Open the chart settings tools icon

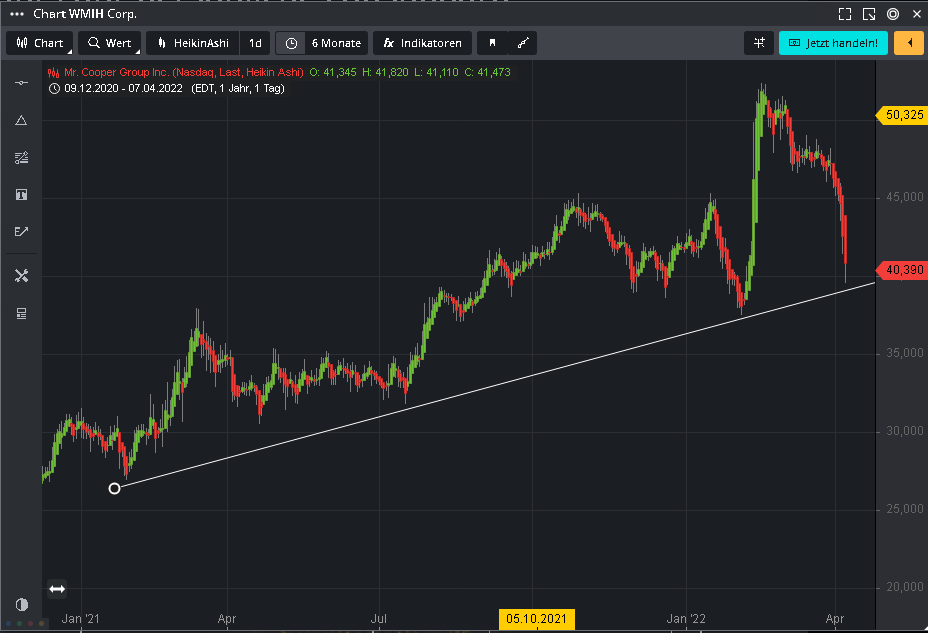[x=21, y=276]
